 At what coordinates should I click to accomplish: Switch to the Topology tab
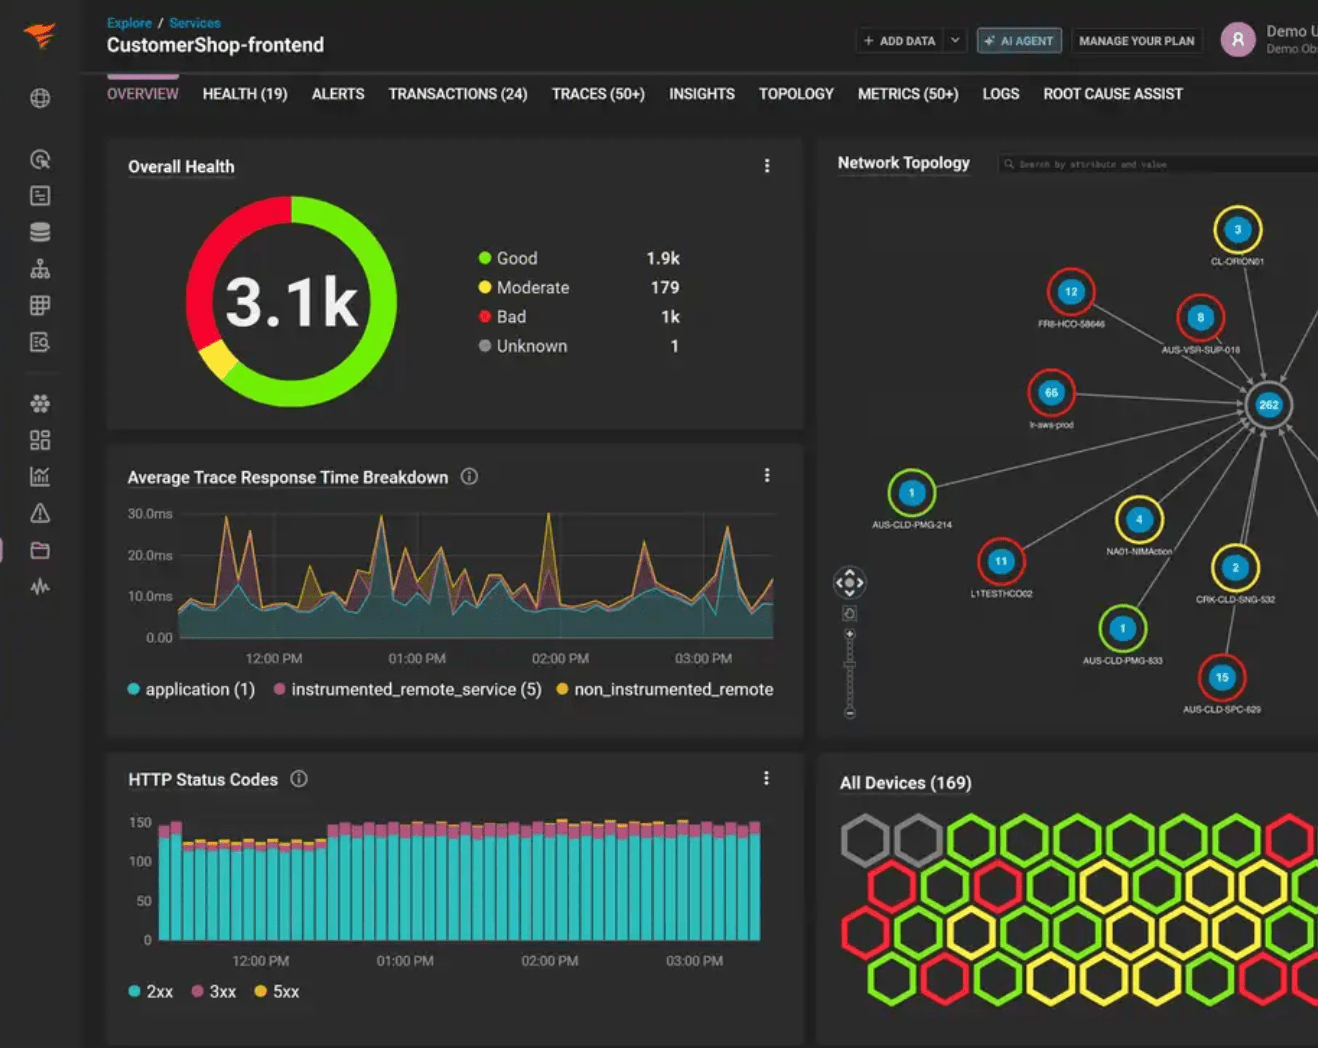point(796,93)
